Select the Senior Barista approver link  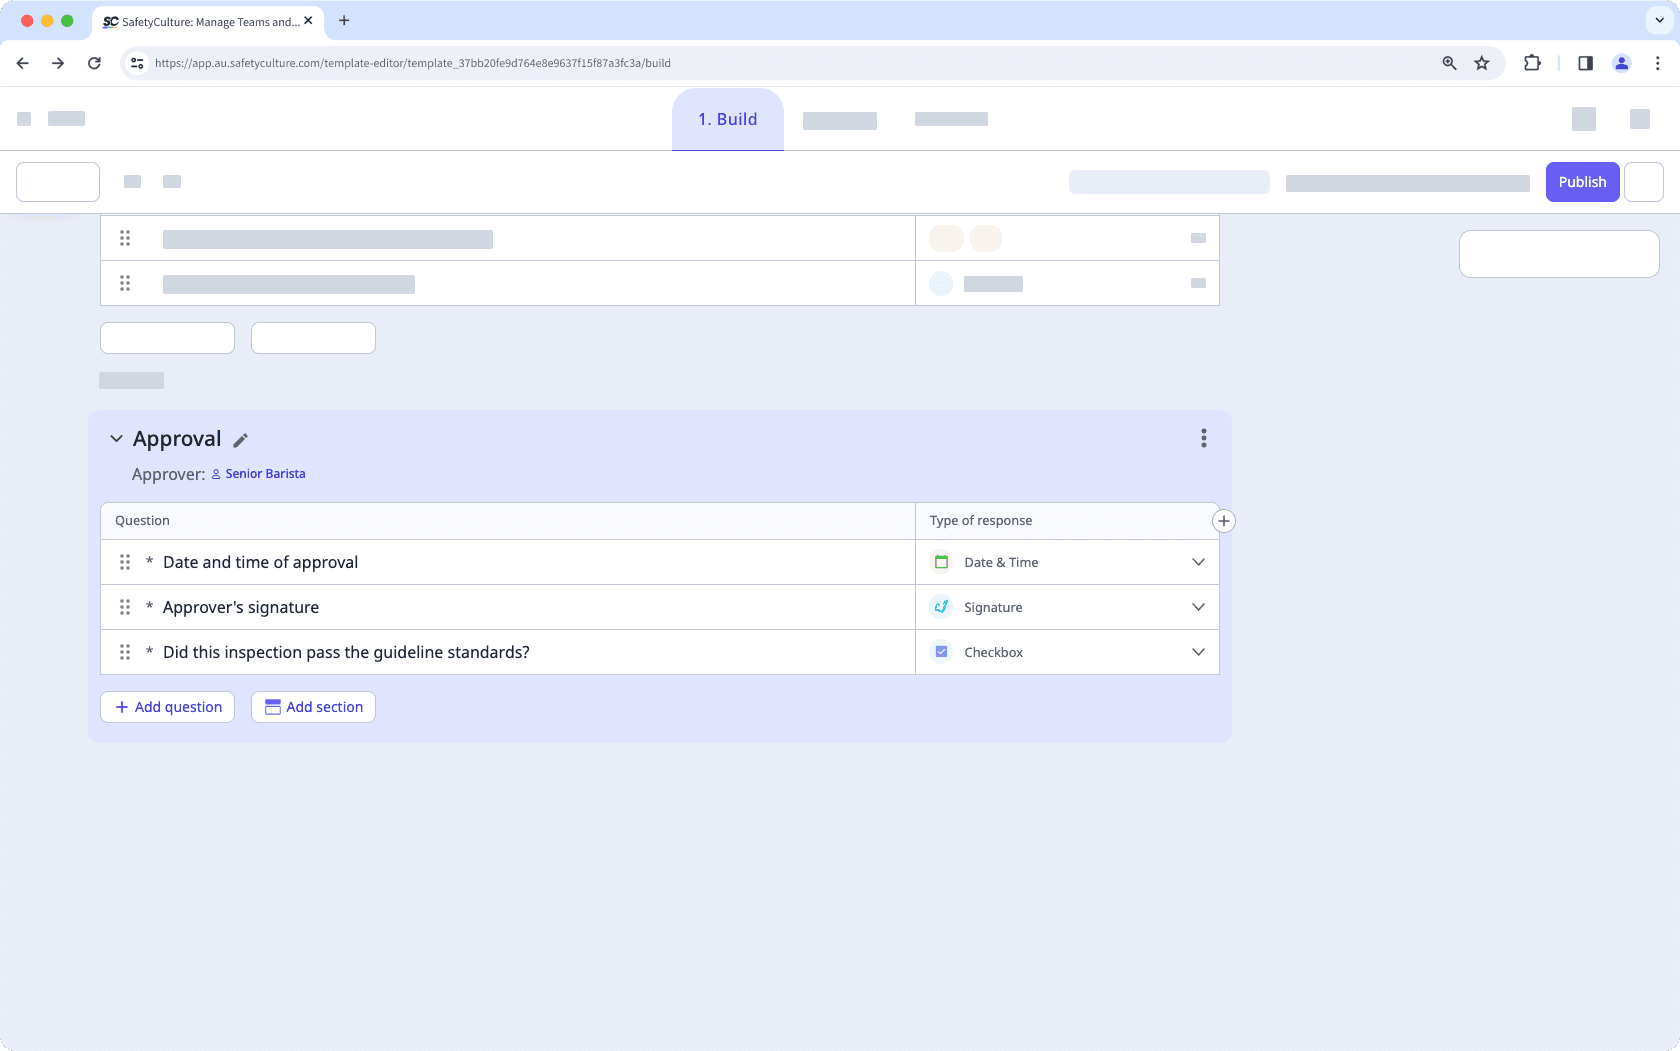(x=265, y=473)
